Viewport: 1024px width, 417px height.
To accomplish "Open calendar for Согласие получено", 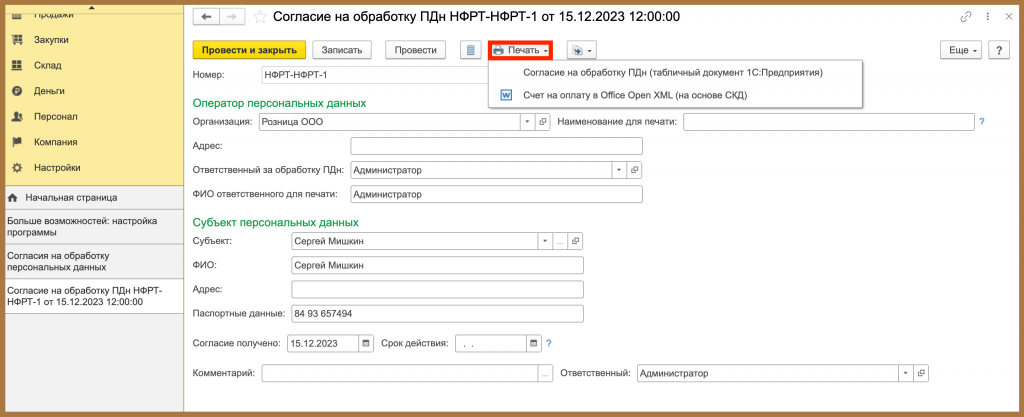I will point(366,343).
